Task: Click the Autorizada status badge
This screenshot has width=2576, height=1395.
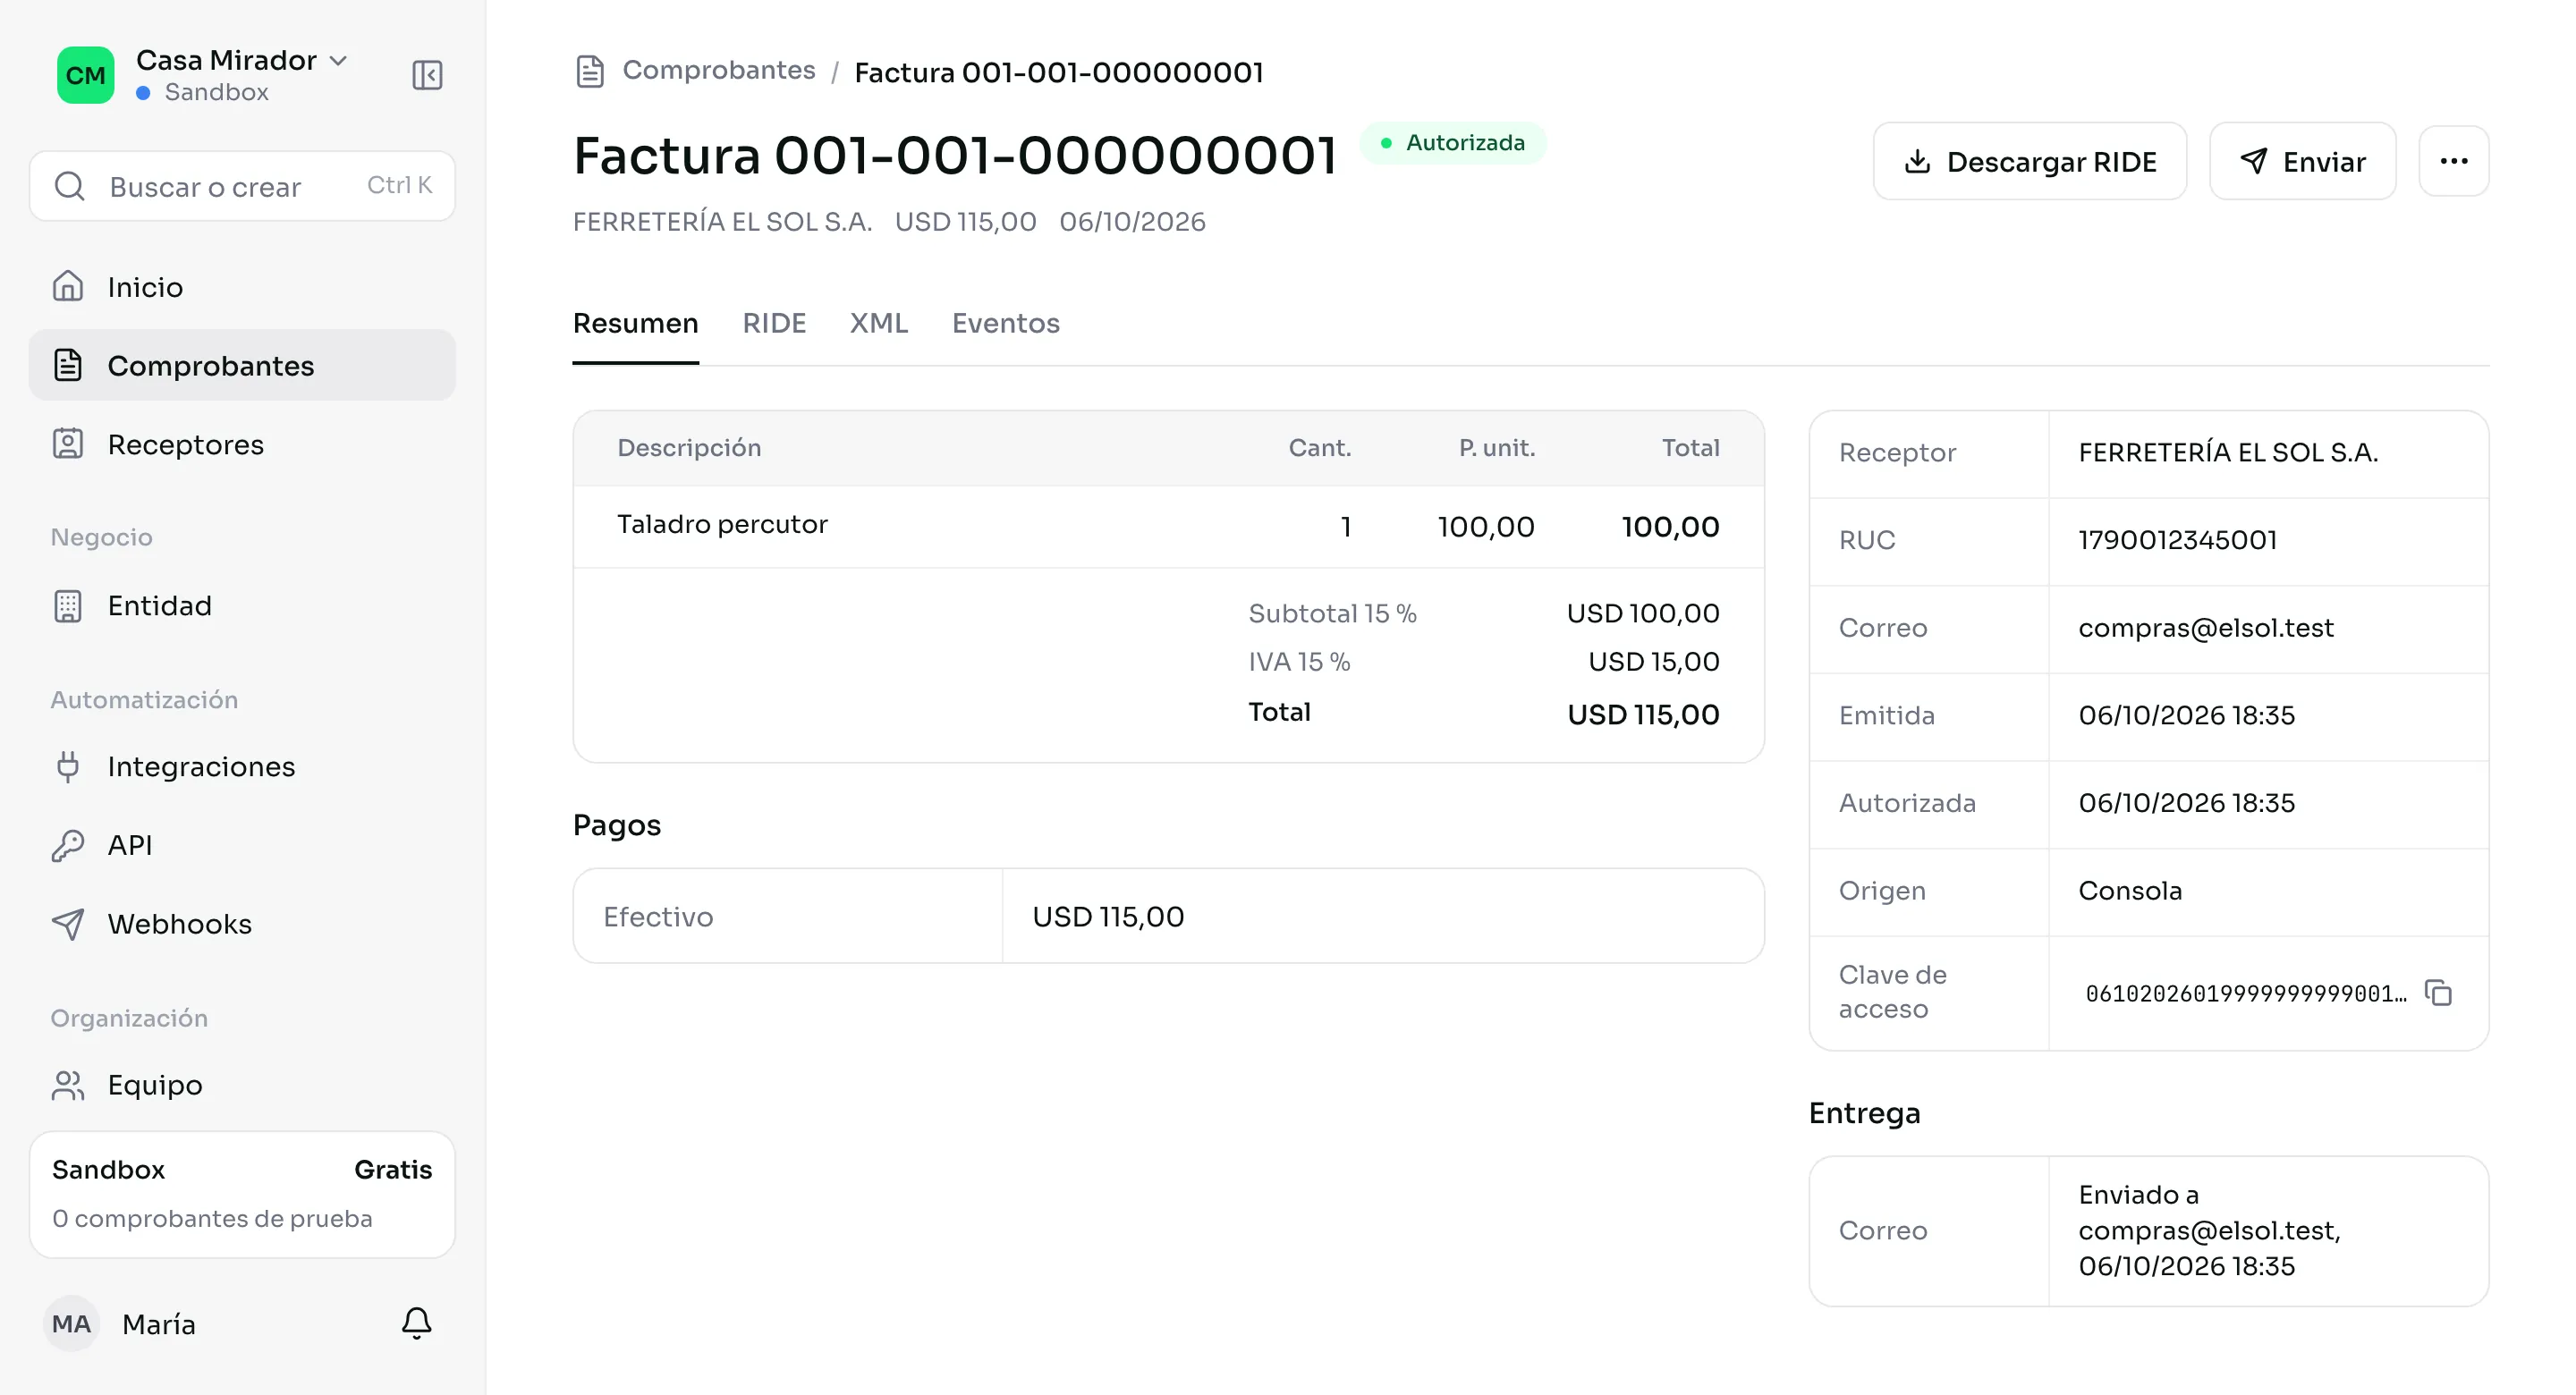Action: tap(1453, 143)
